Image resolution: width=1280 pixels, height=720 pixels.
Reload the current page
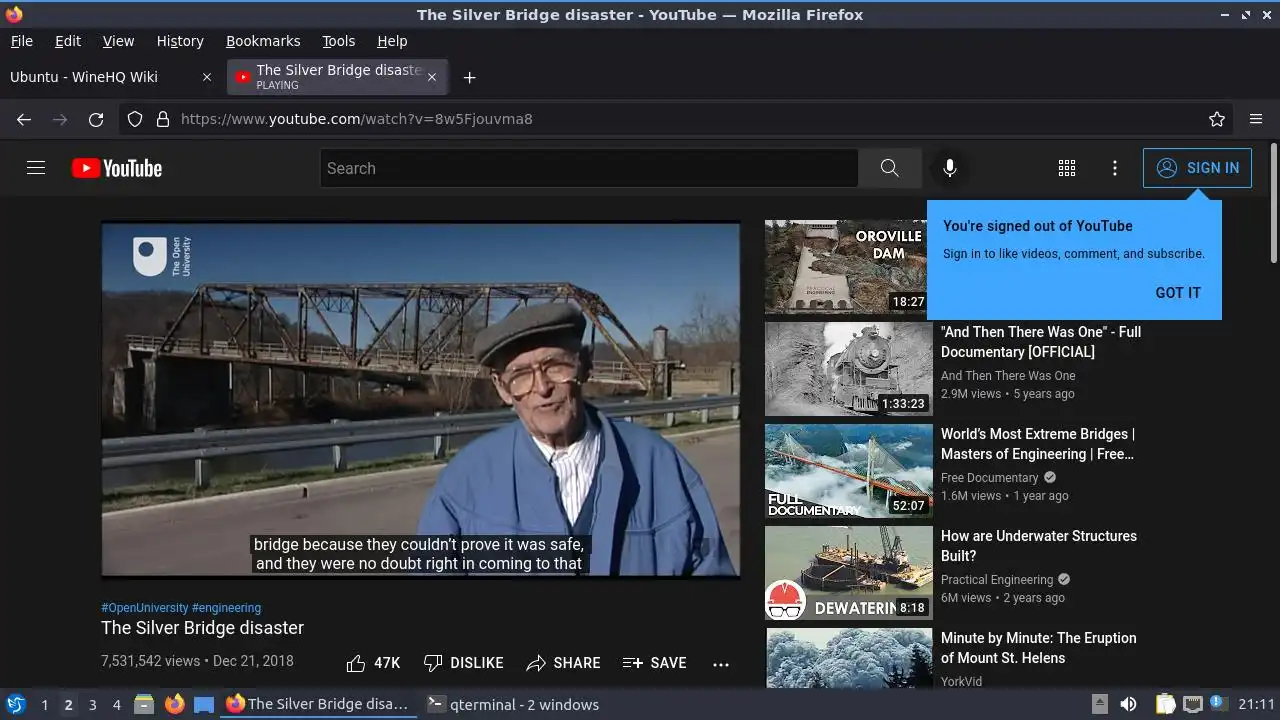(x=96, y=119)
